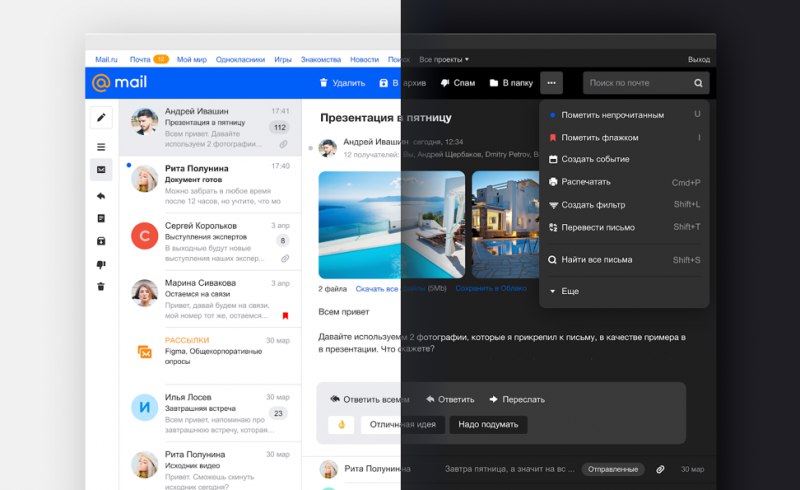Toggle read status dot beside opened message
800x490 pixels.
(310, 148)
